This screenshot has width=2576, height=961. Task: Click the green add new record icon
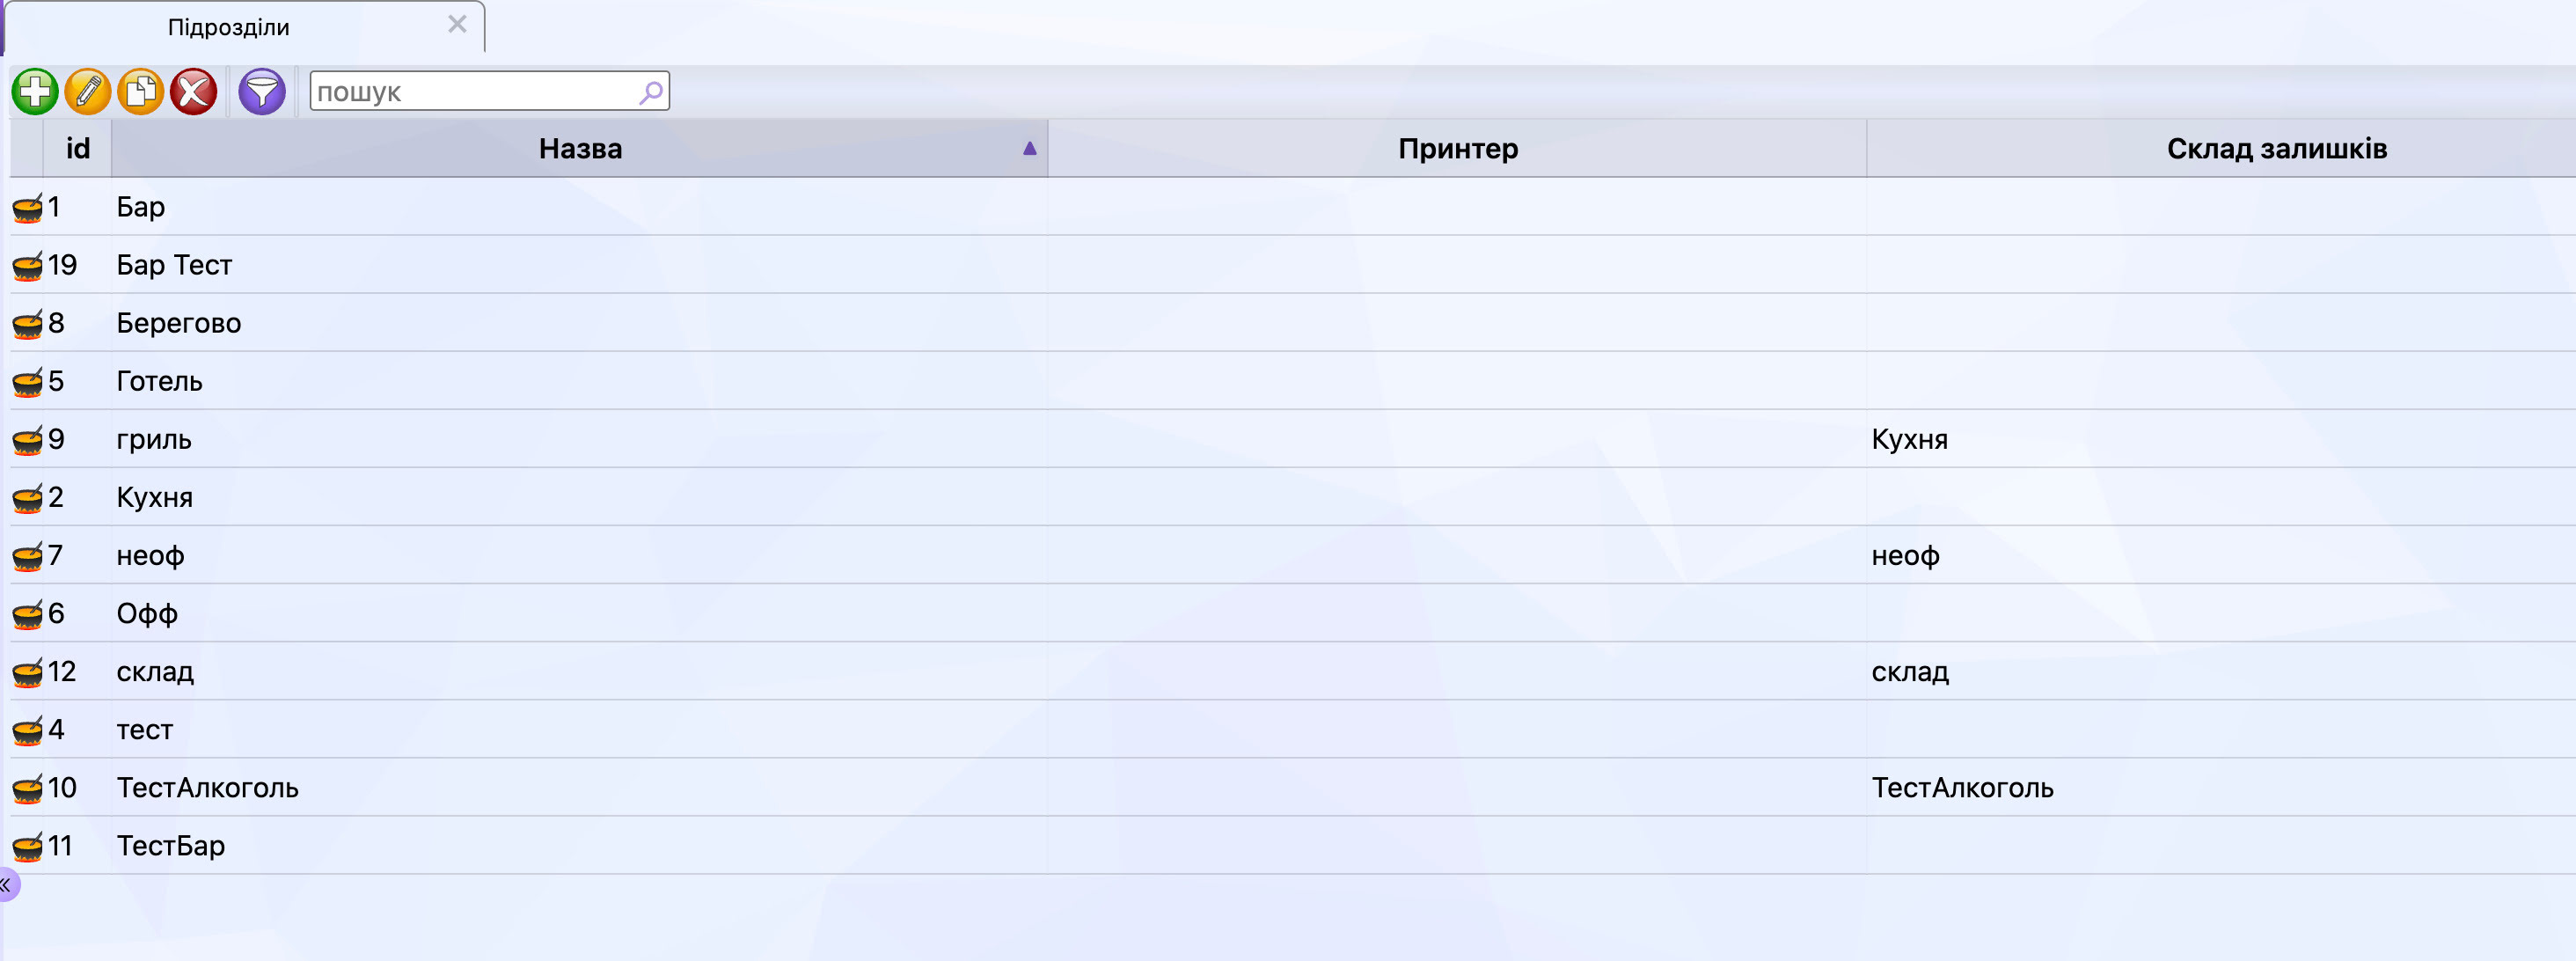pyautogui.click(x=35, y=92)
